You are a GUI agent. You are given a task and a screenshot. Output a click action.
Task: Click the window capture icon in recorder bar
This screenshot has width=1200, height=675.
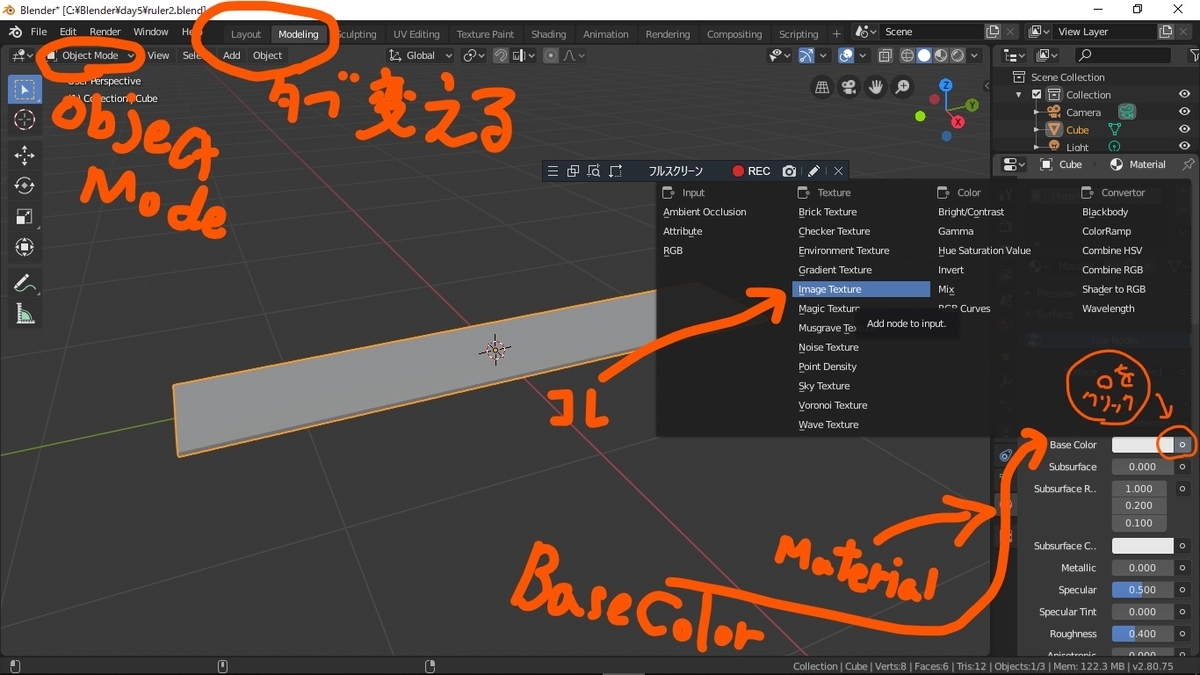pyautogui.click(x=573, y=171)
